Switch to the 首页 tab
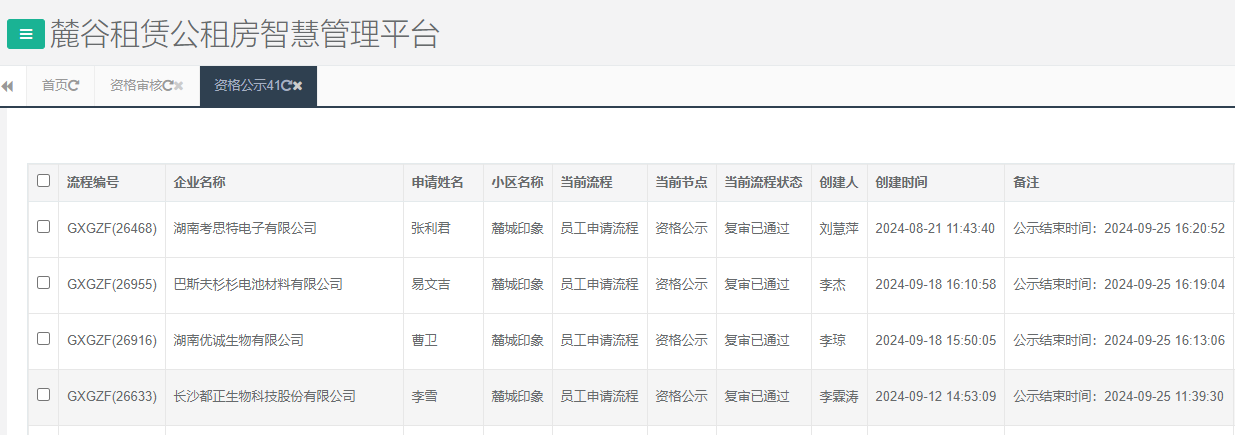The width and height of the screenshot is (1235, 435). pos(54,86)
